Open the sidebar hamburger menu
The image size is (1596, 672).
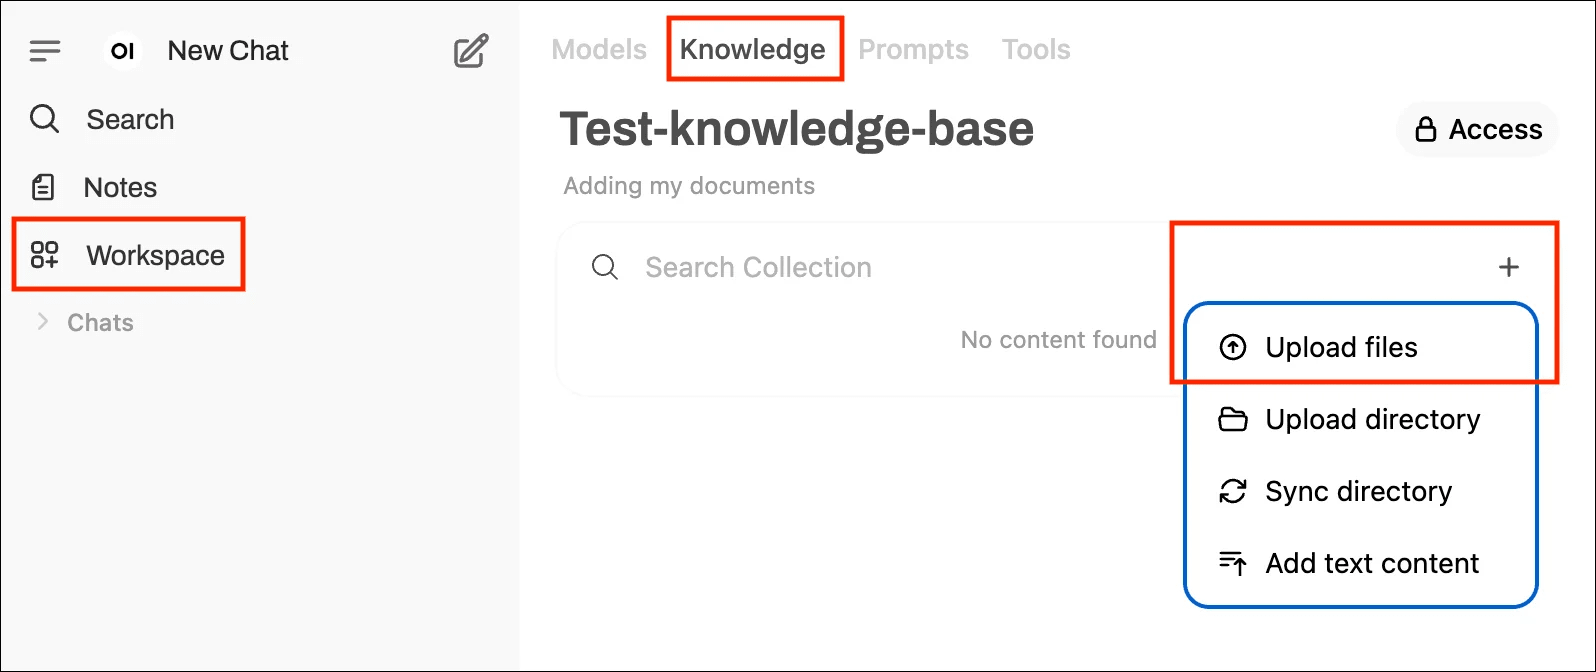(x=44, y=51)
